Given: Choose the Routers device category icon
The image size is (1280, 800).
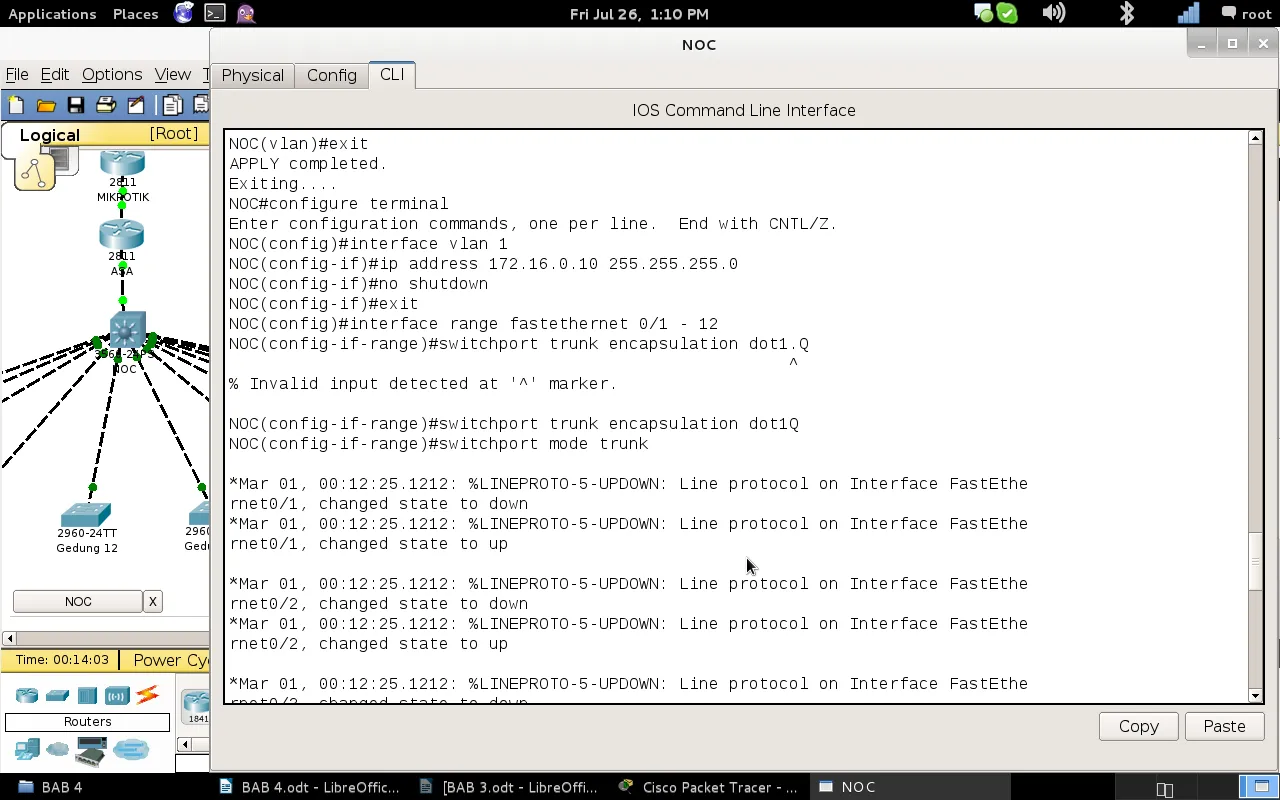Looking at the screenshot, I should click(x=27, y=696).
